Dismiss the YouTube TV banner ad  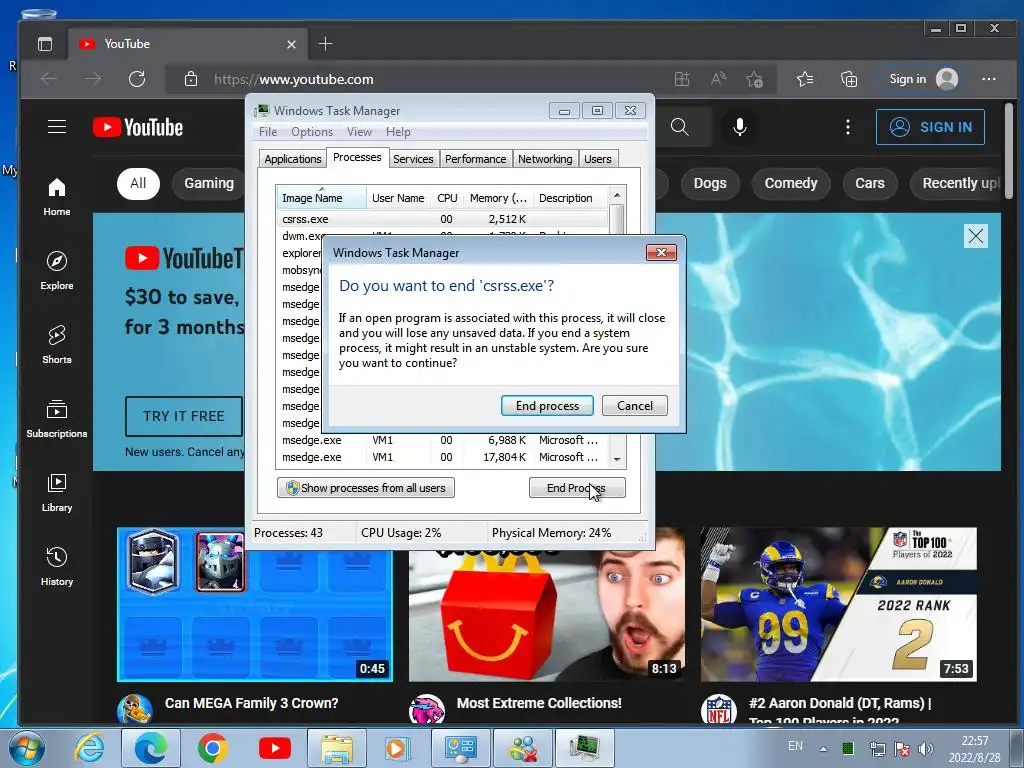click(x=976, y=236)
